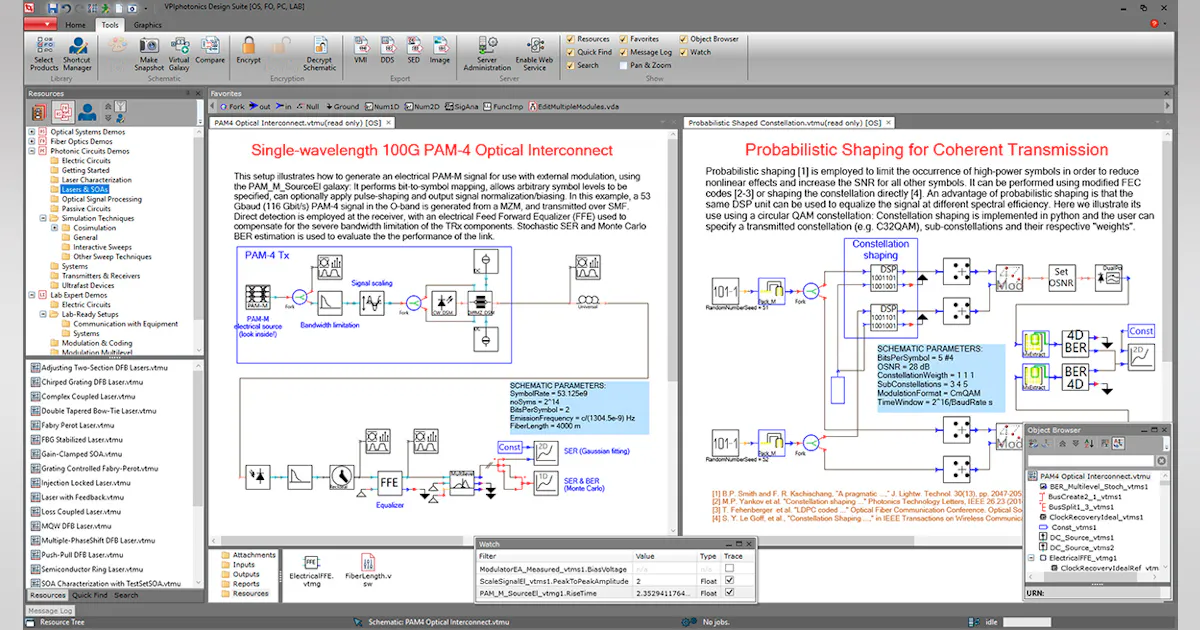This screenshot has width=1200, height=630.
Task: Encrypt the current schematic
Action: click(x=248, y=50)
